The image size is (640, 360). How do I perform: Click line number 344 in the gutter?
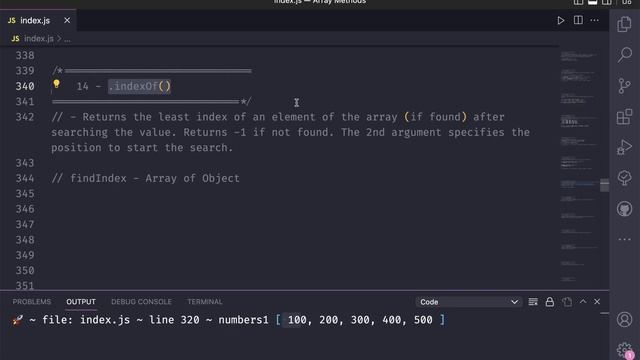coord(25,178)
